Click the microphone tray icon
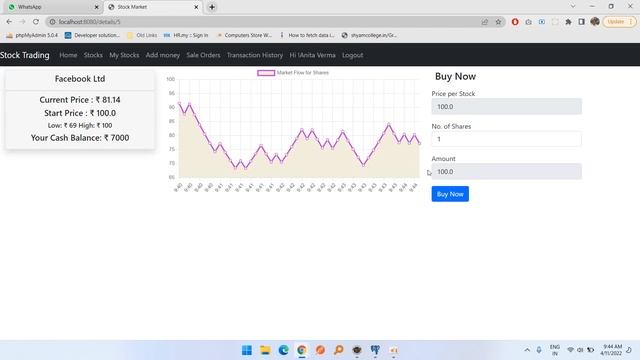Screen dimensions: 640x360 [x=539, y=350]
